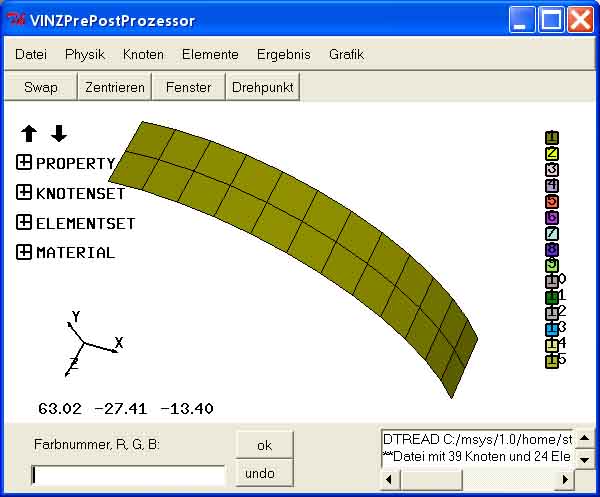Click the up arrow above PROPERTY
This screenshot has width=600, height=497.
pos(29,134)
